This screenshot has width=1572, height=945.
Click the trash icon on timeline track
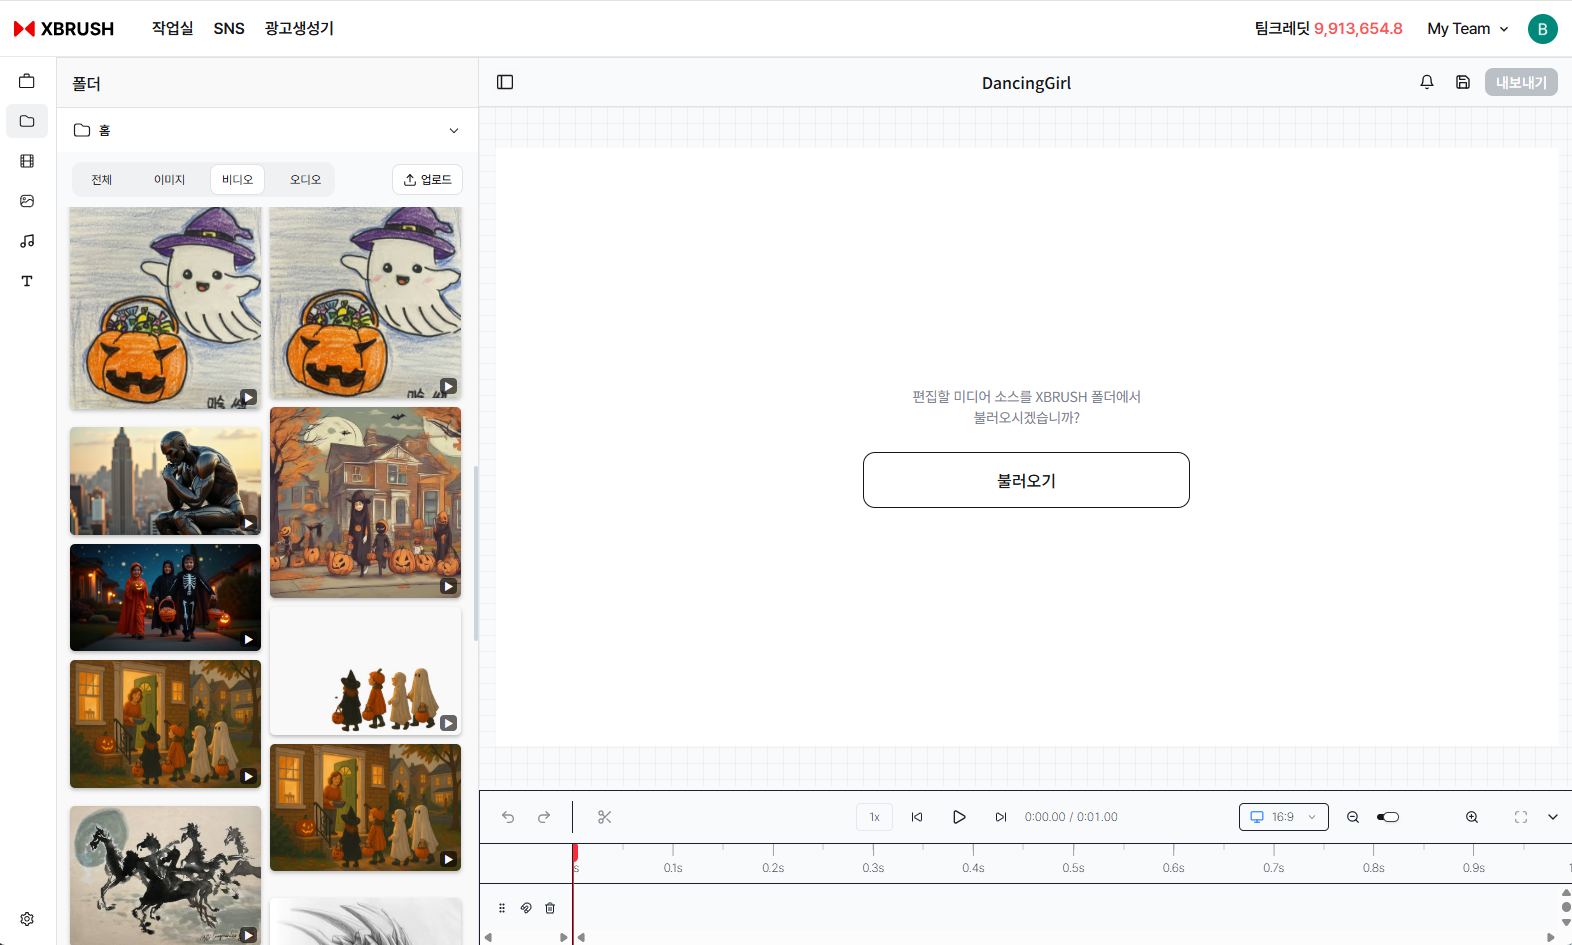pyautogui.click(x=550, y=908)
